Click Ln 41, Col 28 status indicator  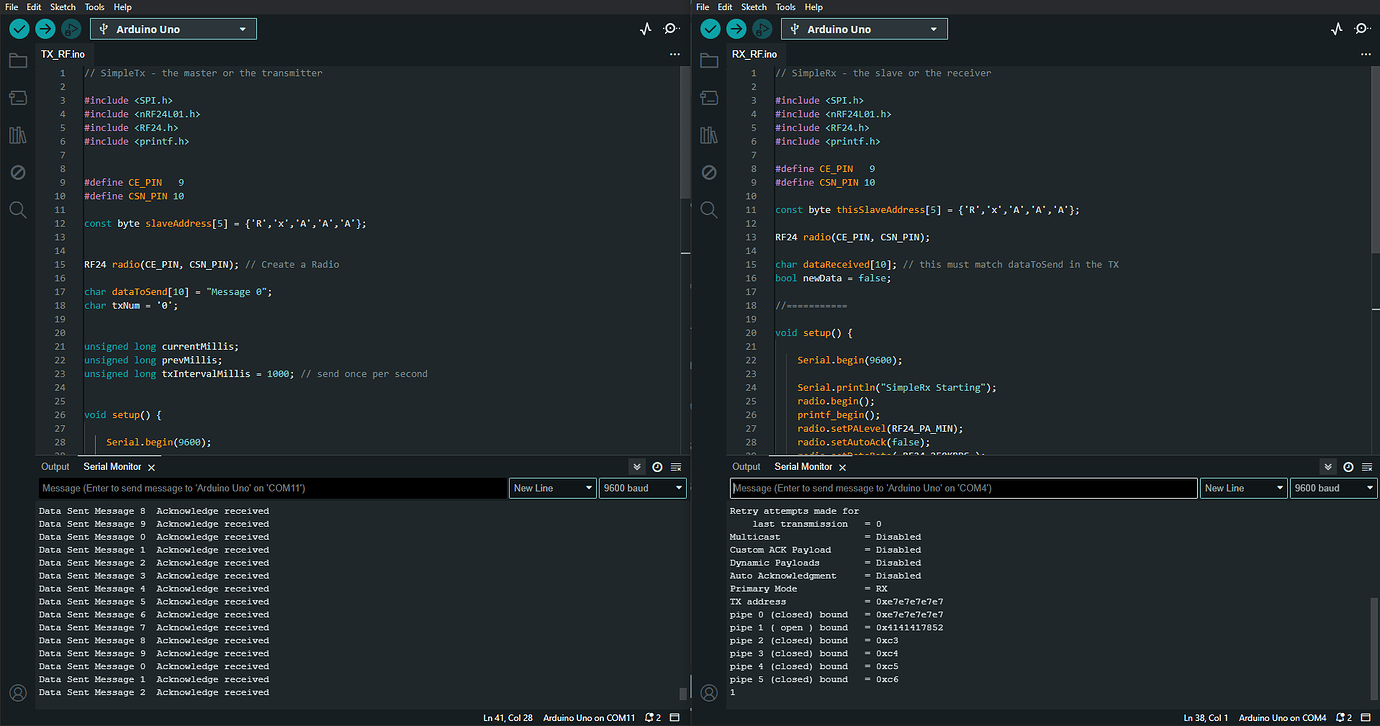click(x=508, y=718)
